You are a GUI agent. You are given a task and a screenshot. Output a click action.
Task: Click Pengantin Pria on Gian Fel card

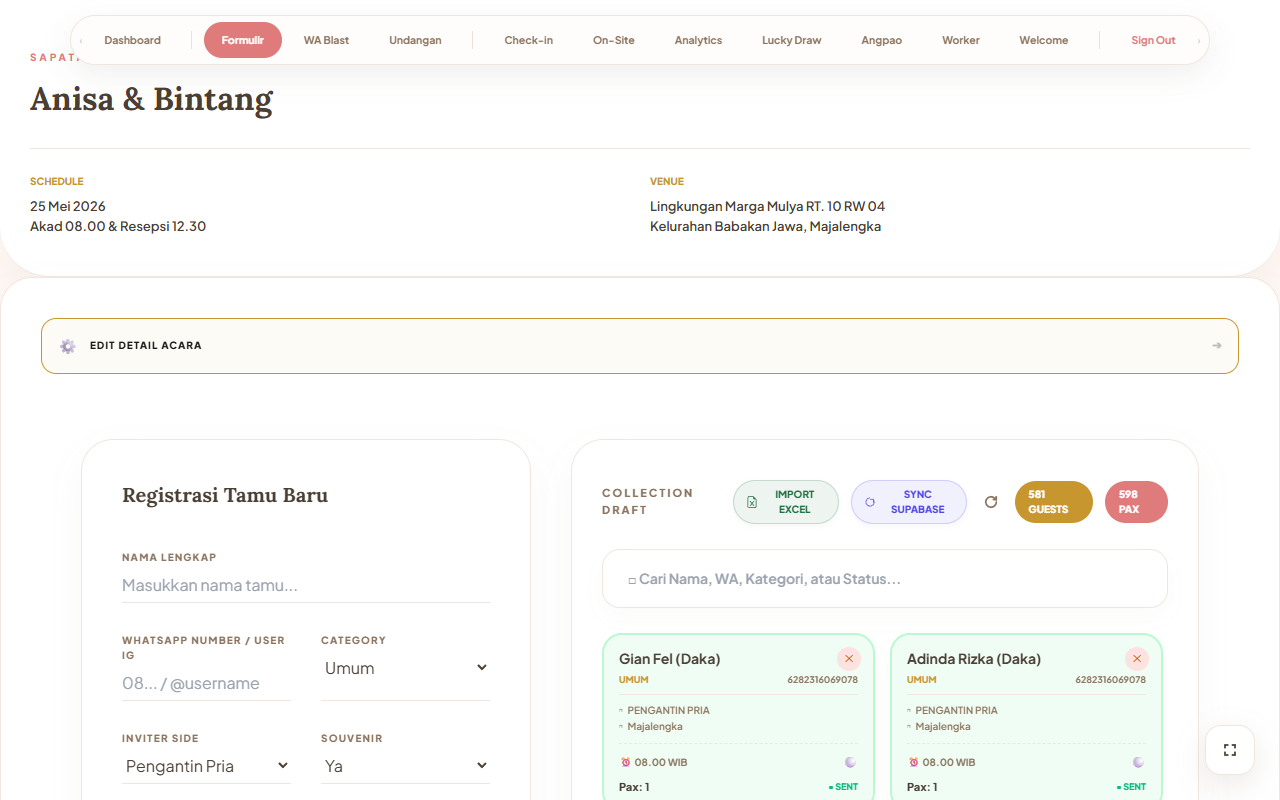click(668, 711)
